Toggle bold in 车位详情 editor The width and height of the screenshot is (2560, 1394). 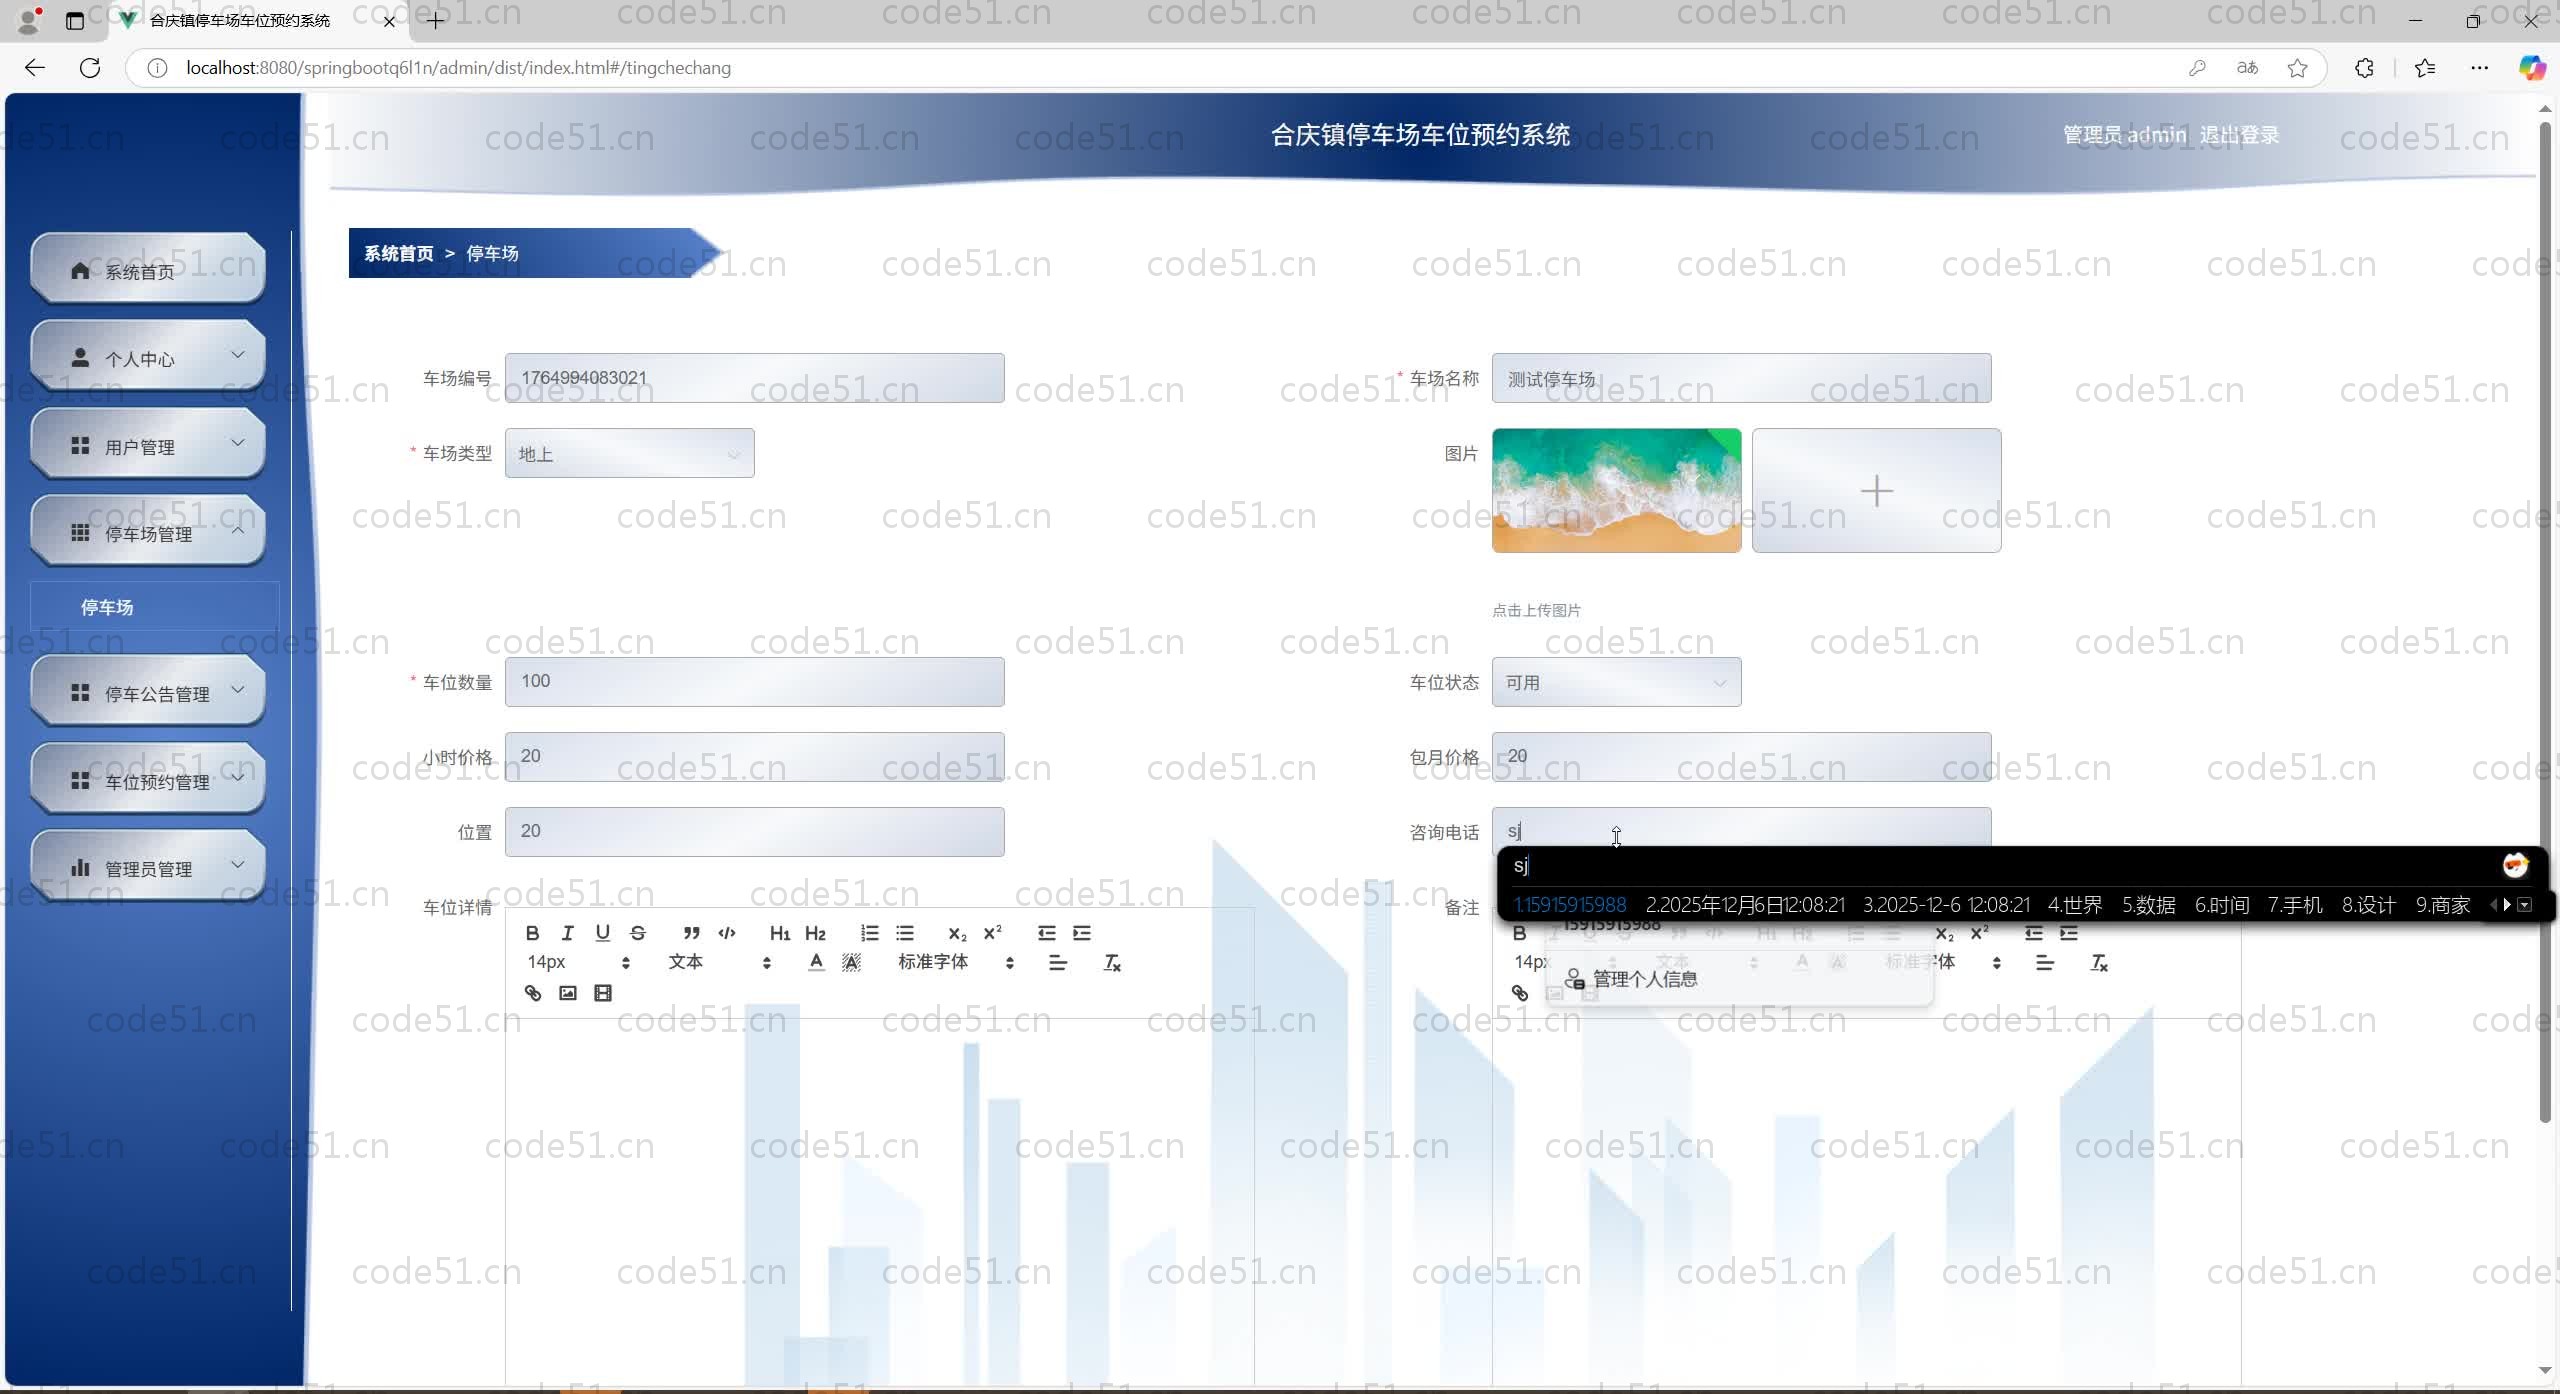pos(532,933)
